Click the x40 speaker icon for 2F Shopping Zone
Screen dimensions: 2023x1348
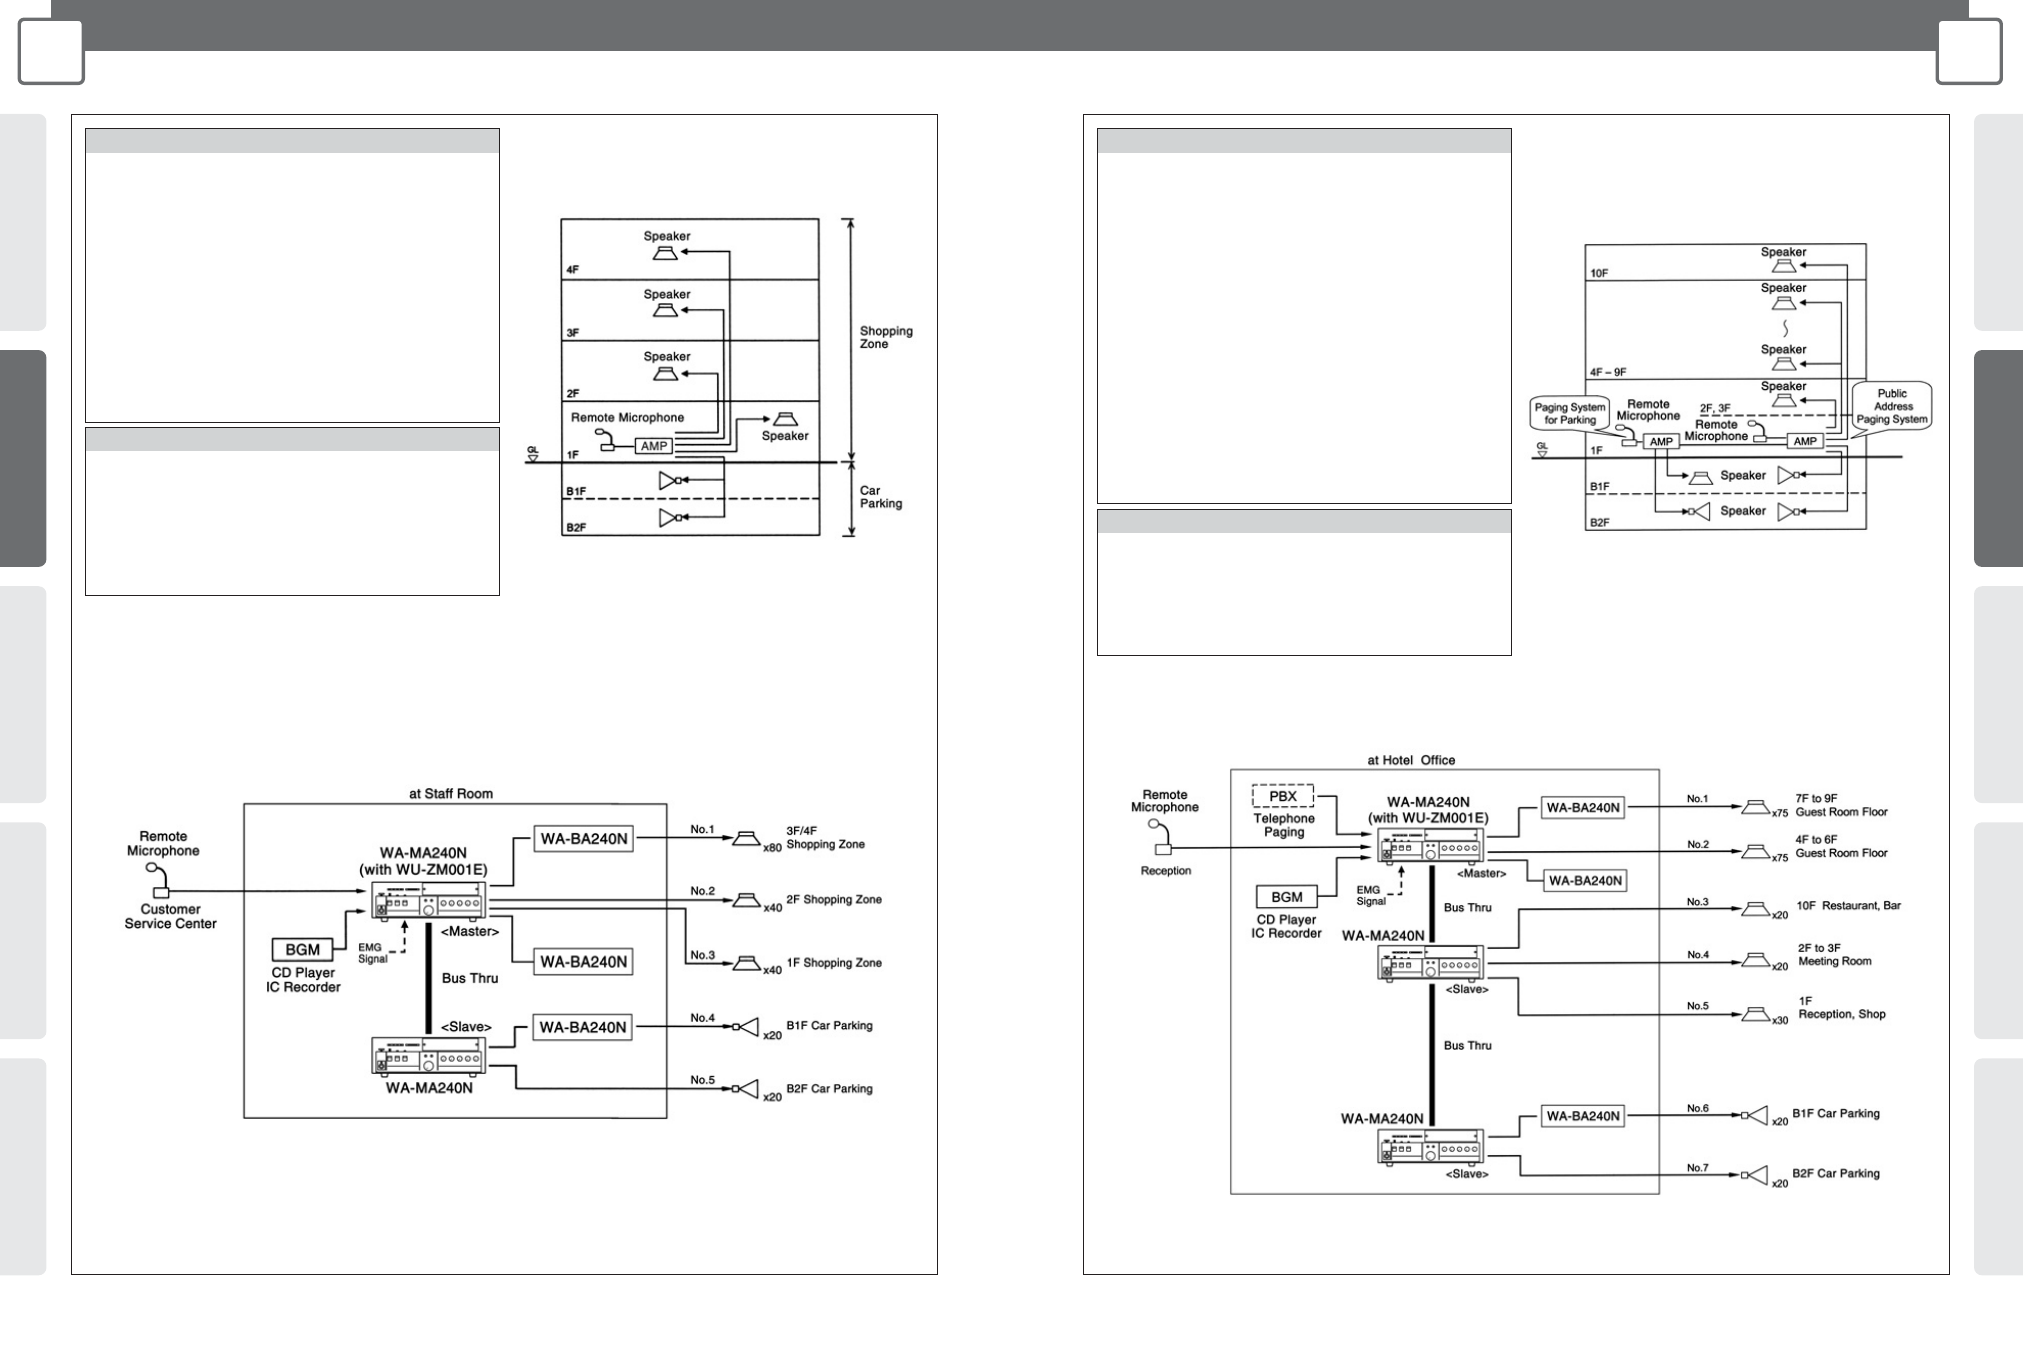click(x=746, y=900)
